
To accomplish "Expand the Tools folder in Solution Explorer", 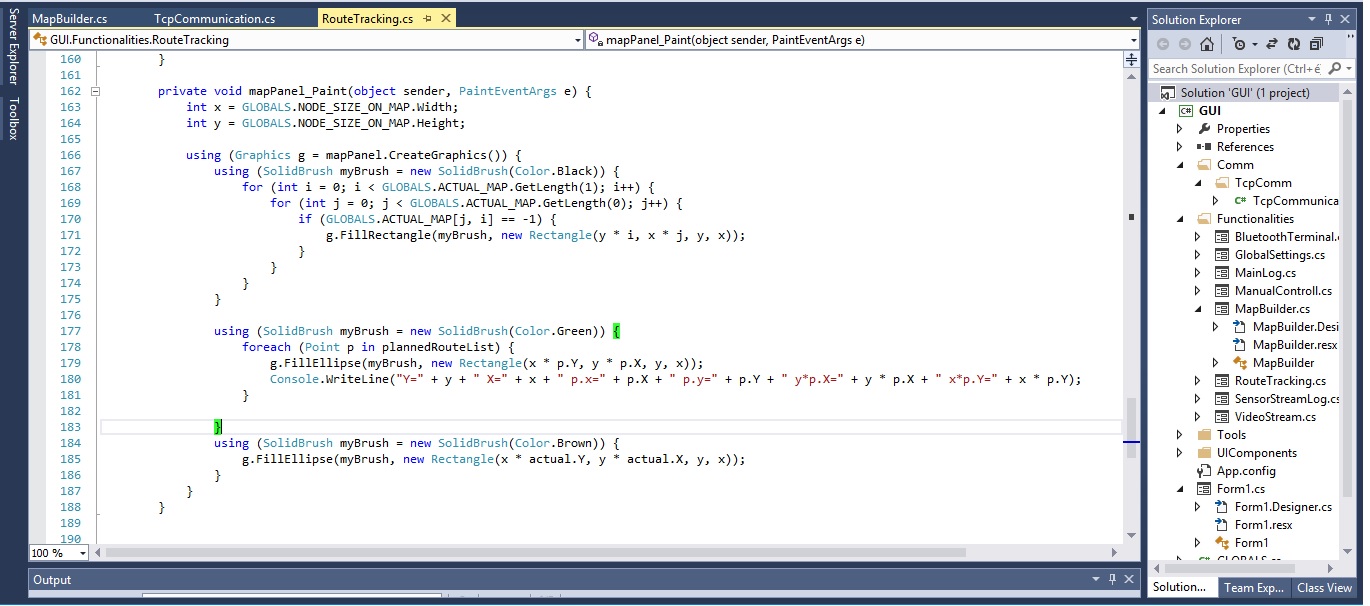I will (x=1180, y=435).
